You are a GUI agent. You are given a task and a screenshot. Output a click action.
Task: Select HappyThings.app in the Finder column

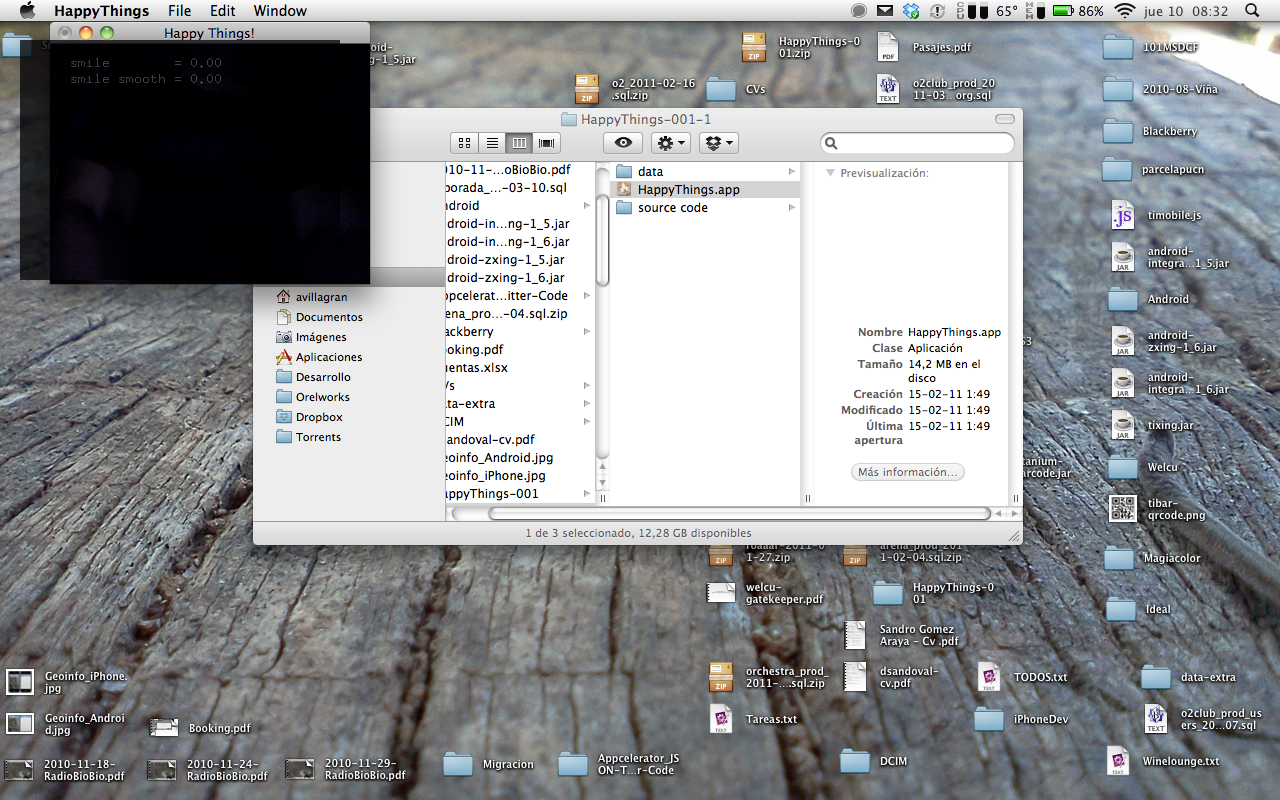click(705, 189)
